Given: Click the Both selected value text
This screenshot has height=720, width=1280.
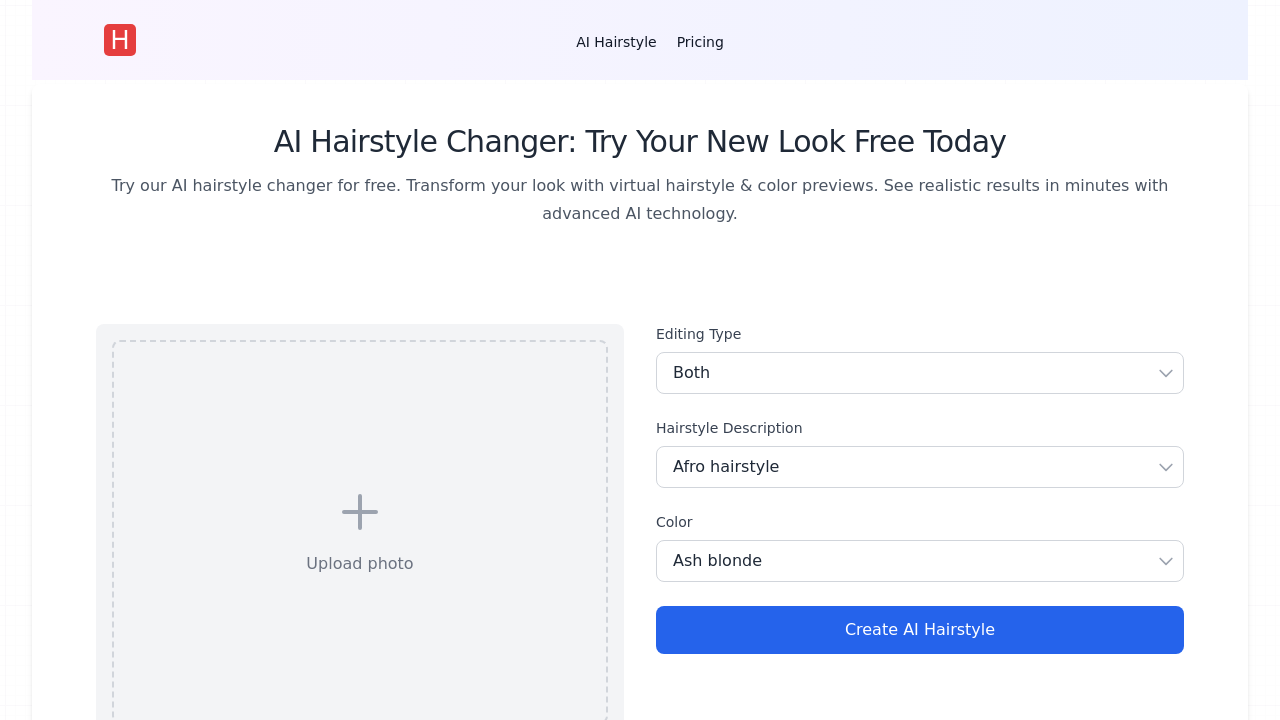Looking at the screenshot, I should click(x=691, y=372).
